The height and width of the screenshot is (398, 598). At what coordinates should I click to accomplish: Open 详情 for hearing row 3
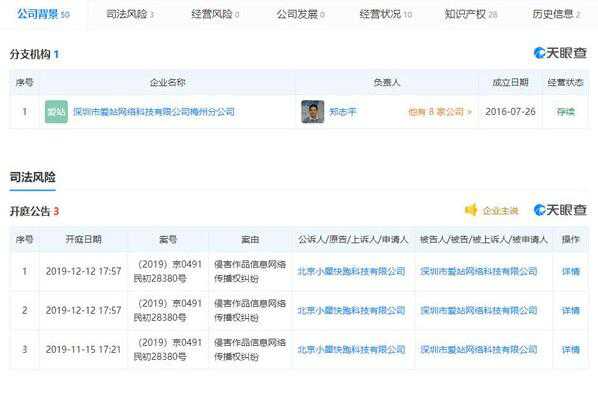[x=571, y=349]
